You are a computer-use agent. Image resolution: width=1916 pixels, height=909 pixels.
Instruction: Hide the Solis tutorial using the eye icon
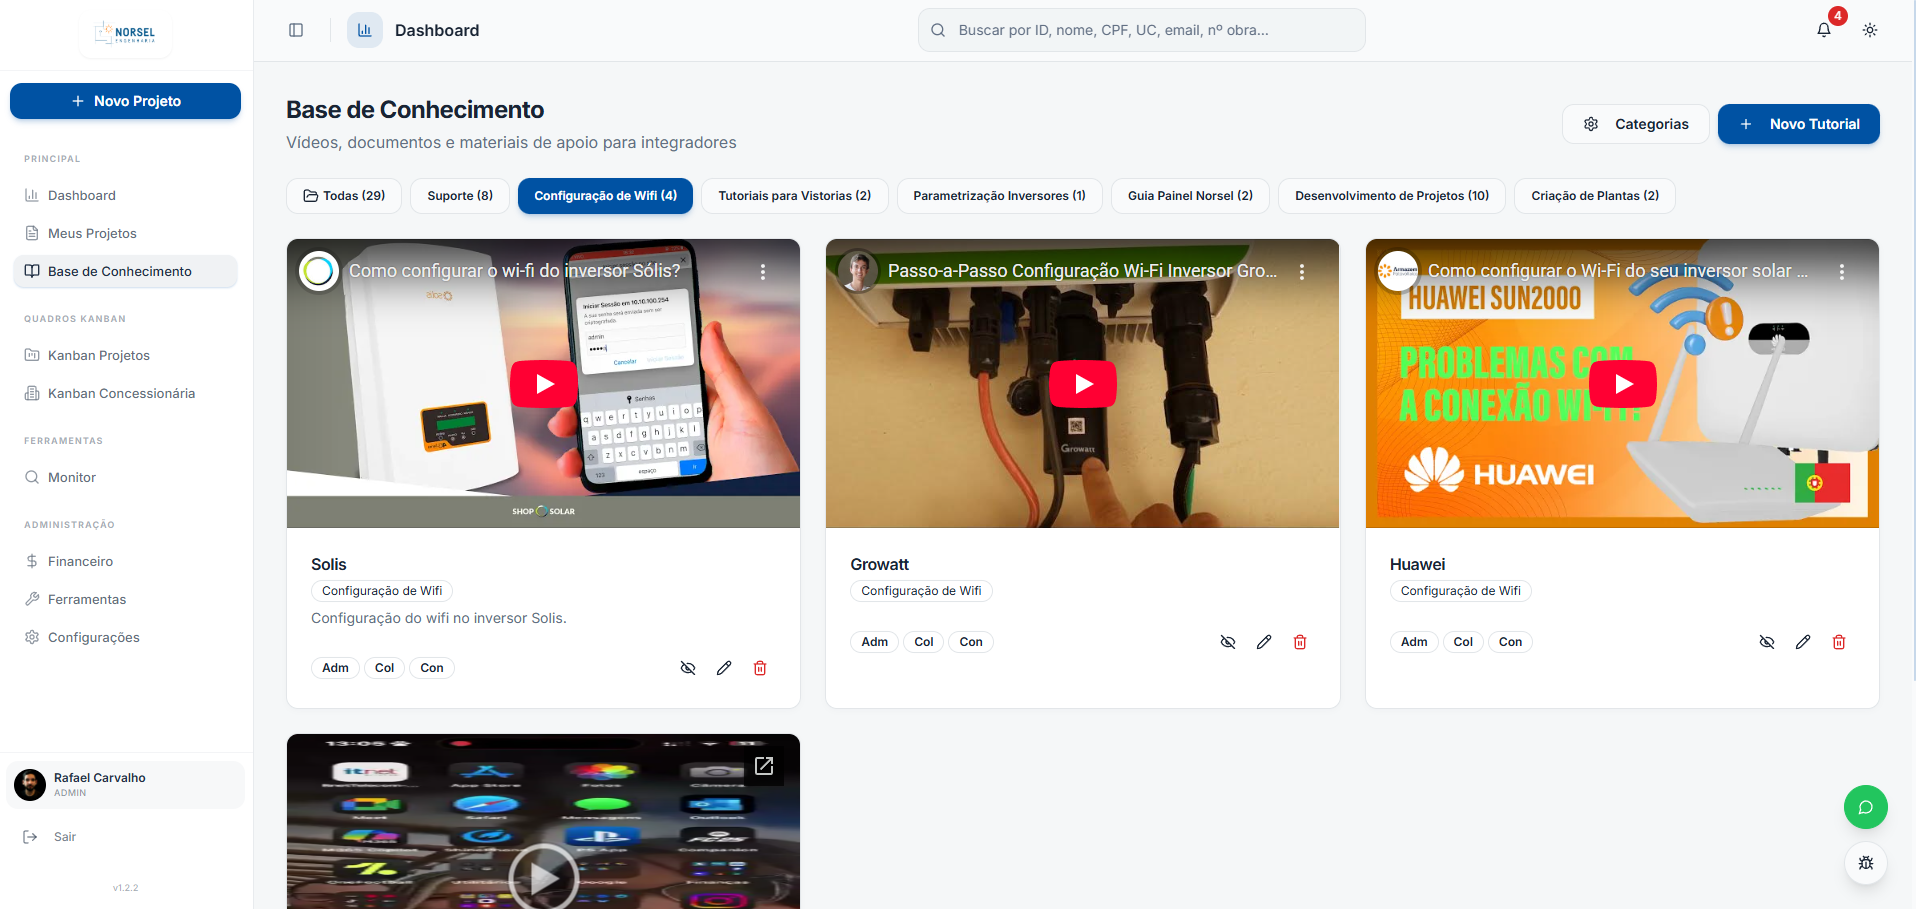click(x=688, y=668)
